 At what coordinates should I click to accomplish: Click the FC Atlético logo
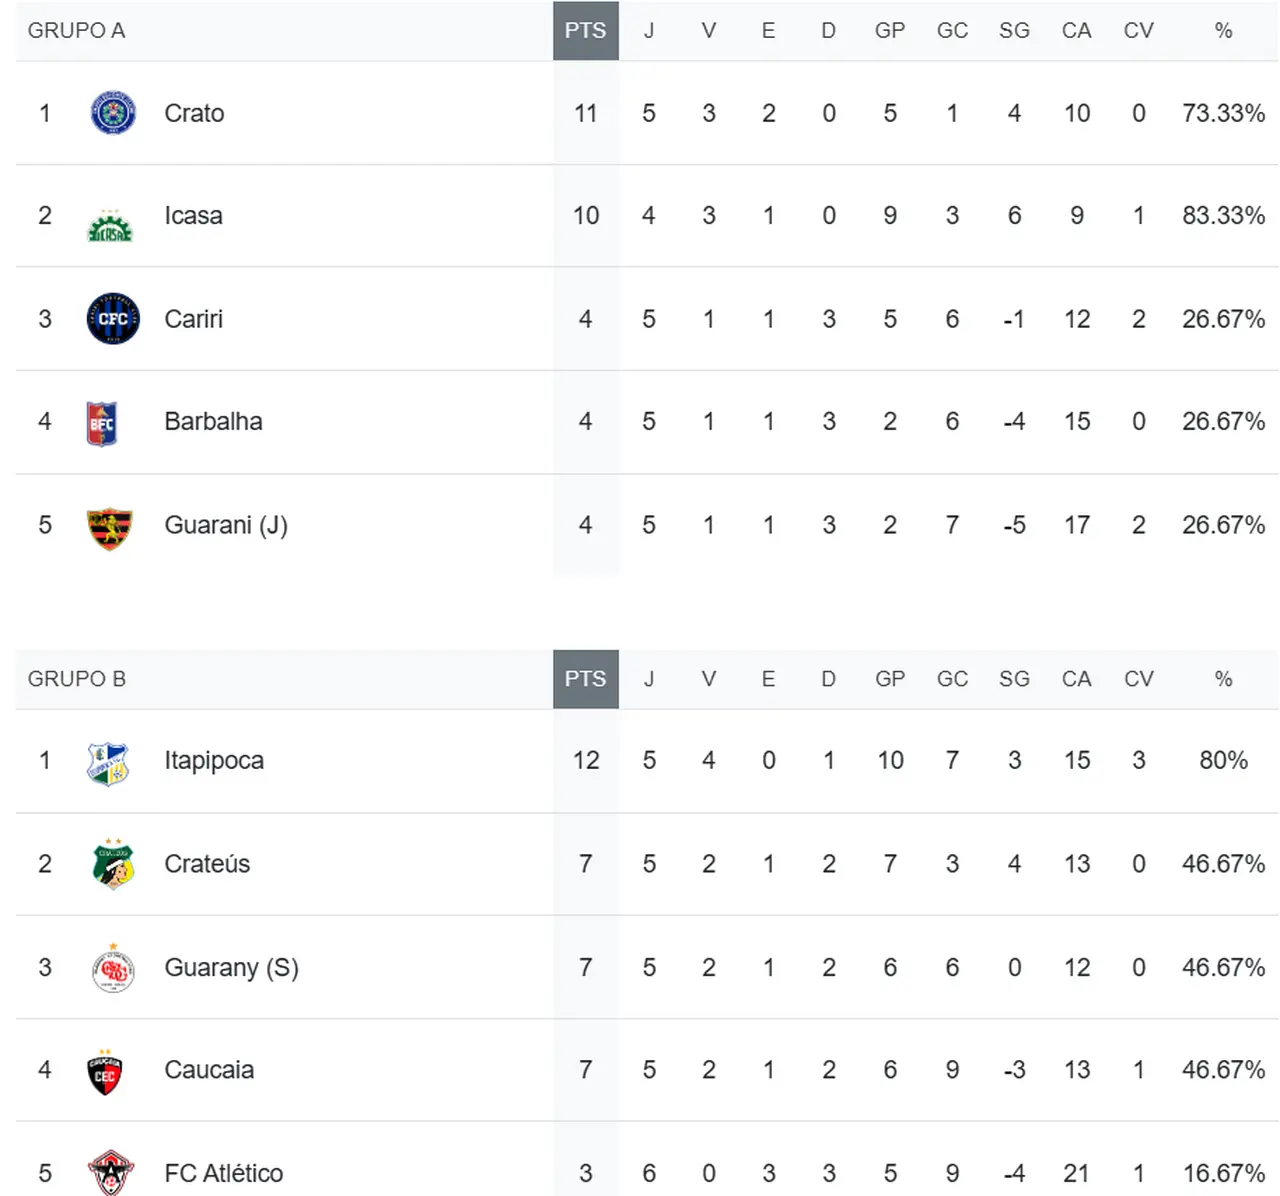click(x=110, y=1173)
